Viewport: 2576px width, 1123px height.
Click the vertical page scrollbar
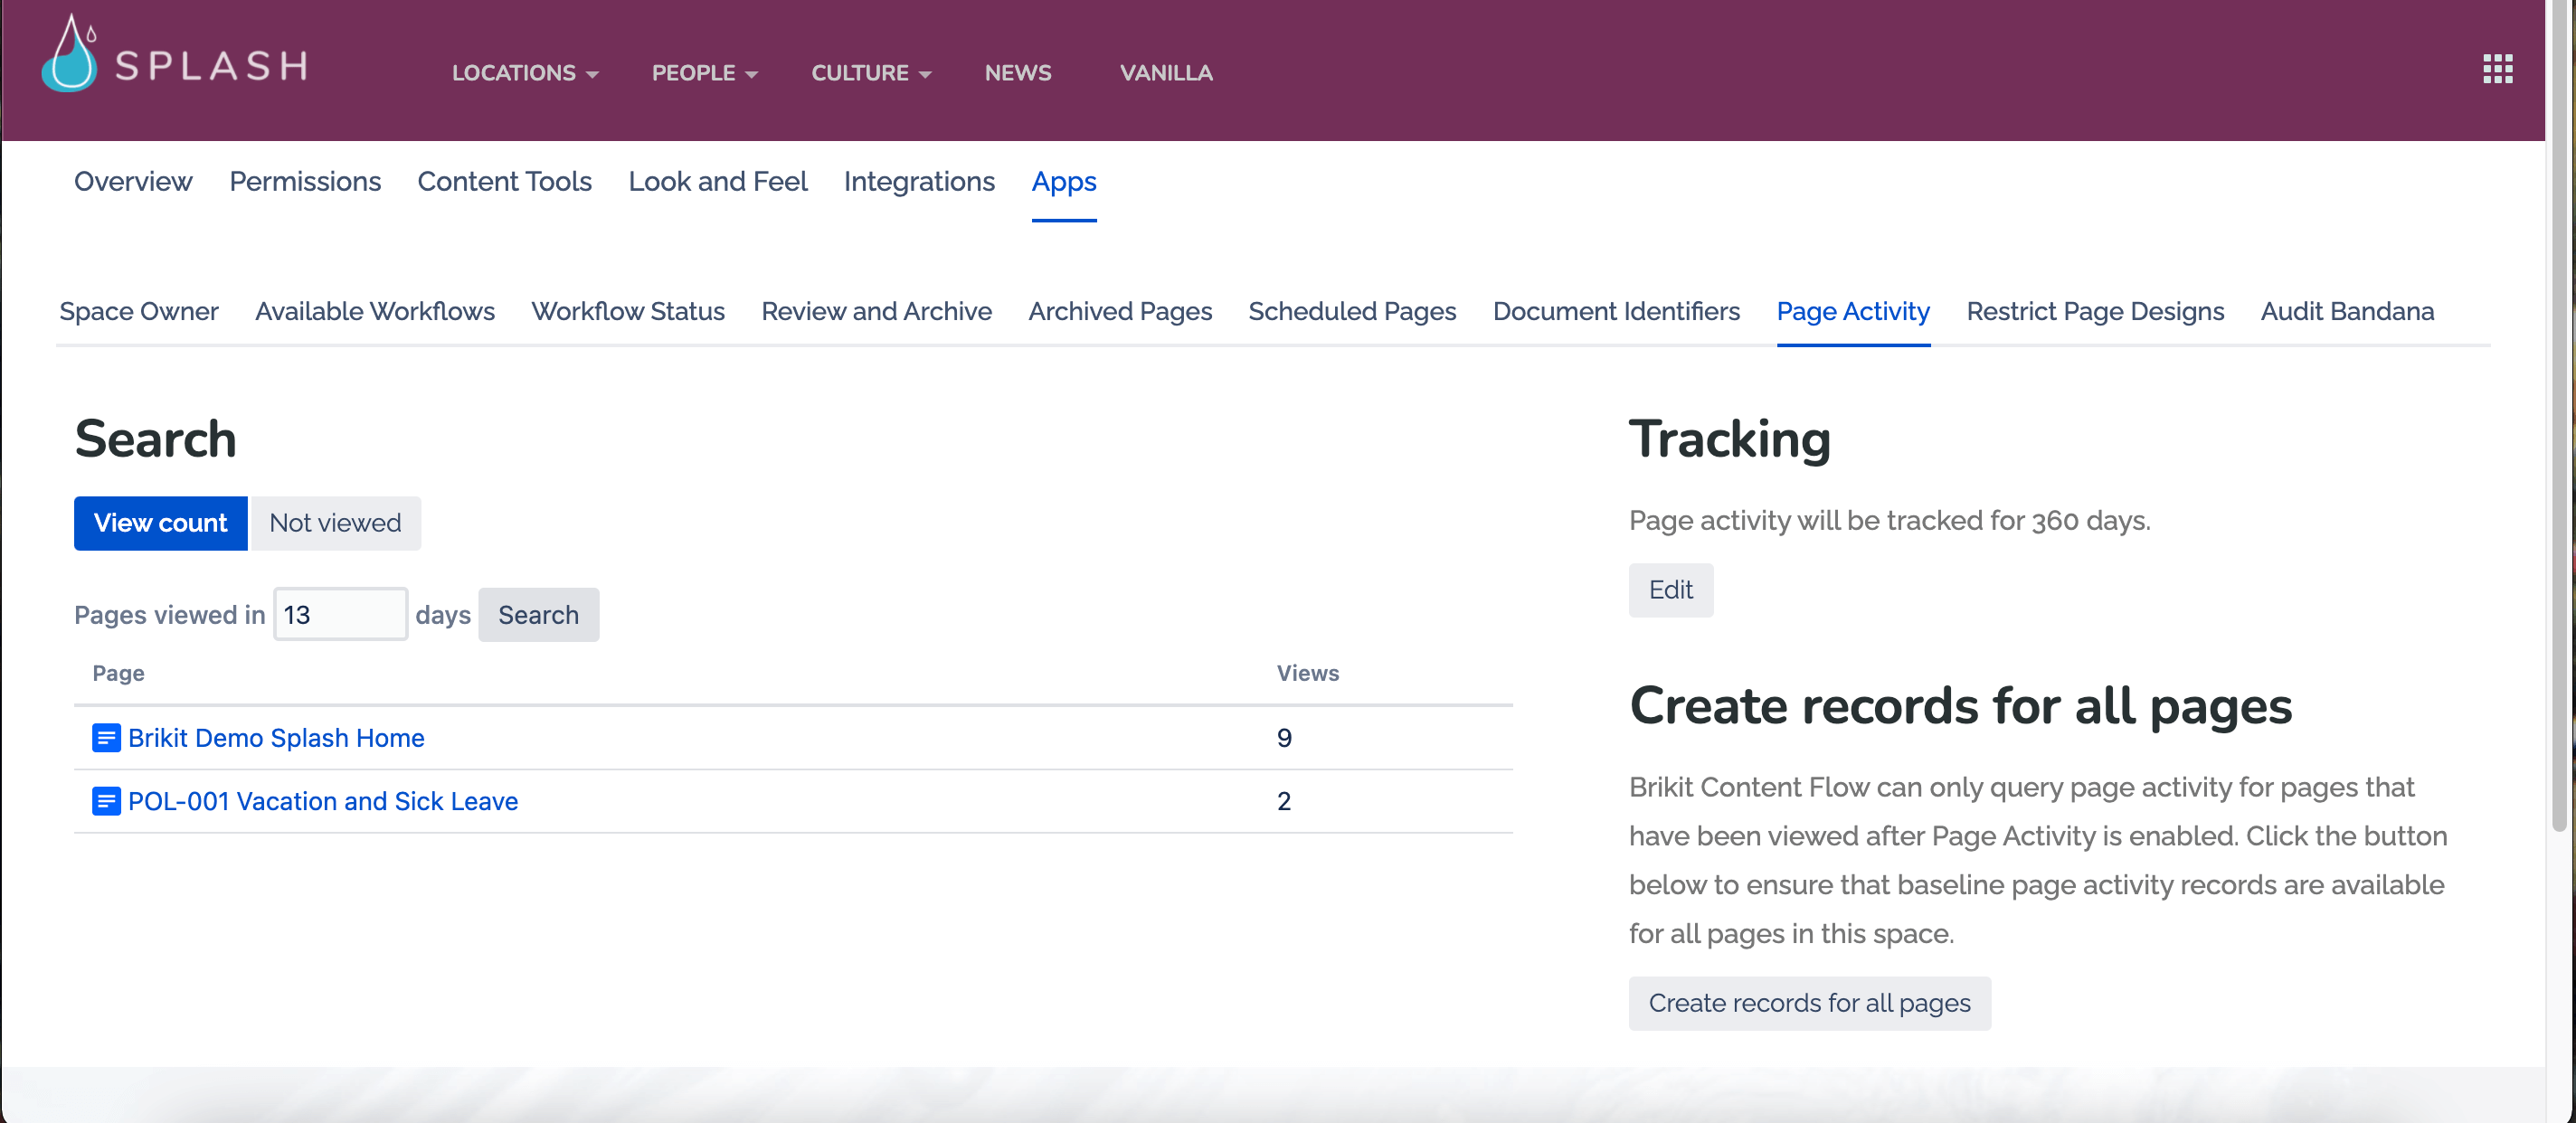[x=2560, y=415]
